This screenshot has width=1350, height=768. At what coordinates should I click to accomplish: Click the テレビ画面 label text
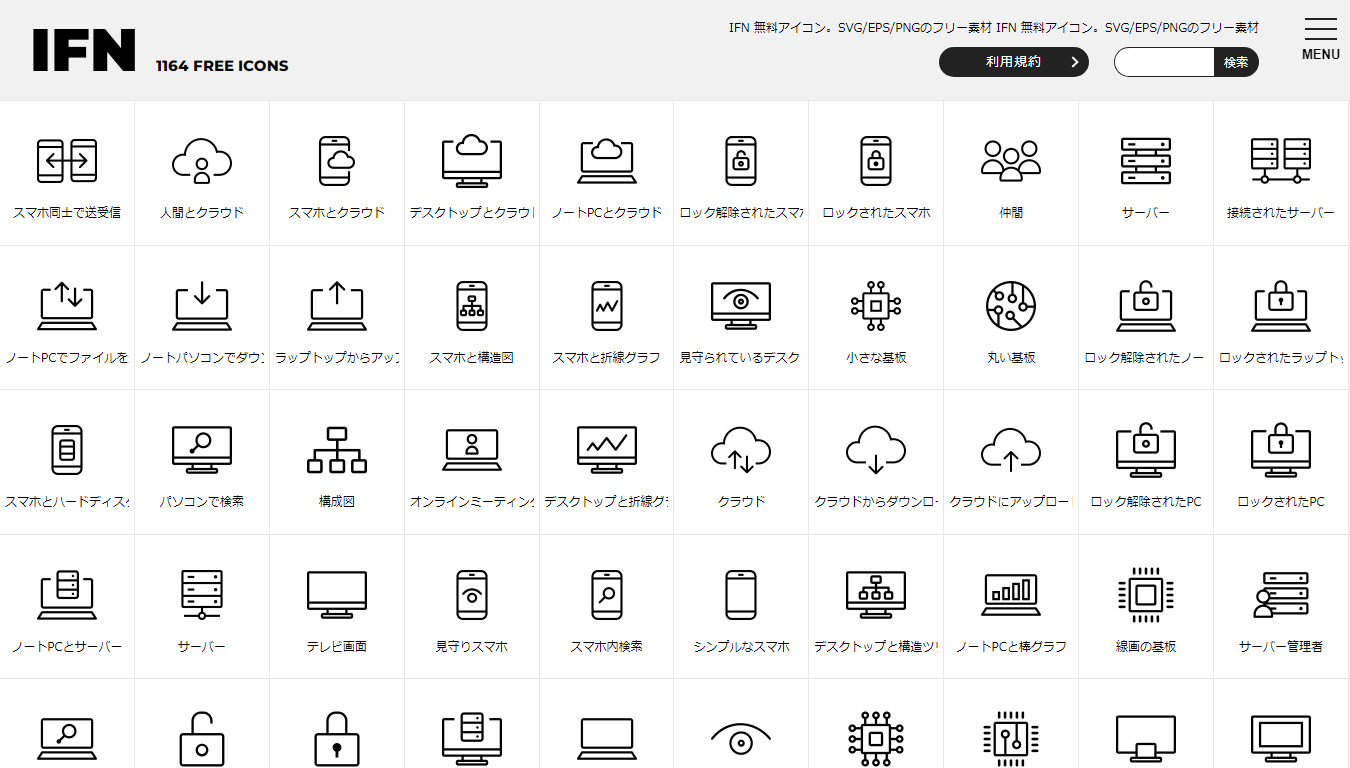pos(337,647)
